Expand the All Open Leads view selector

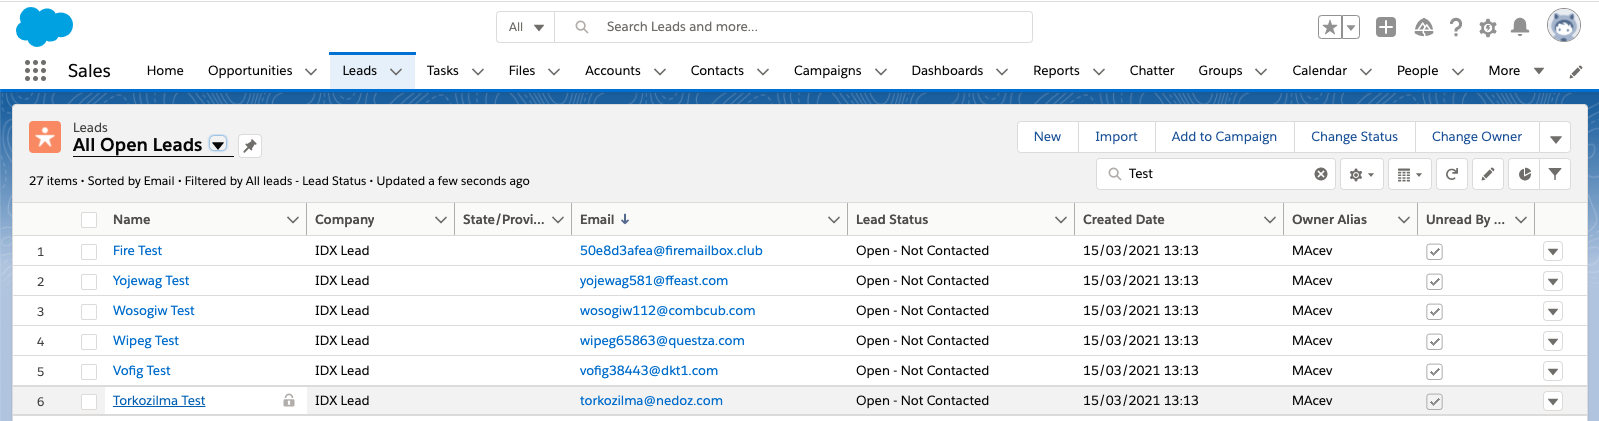pyautogui.click(x=218, y=145)
